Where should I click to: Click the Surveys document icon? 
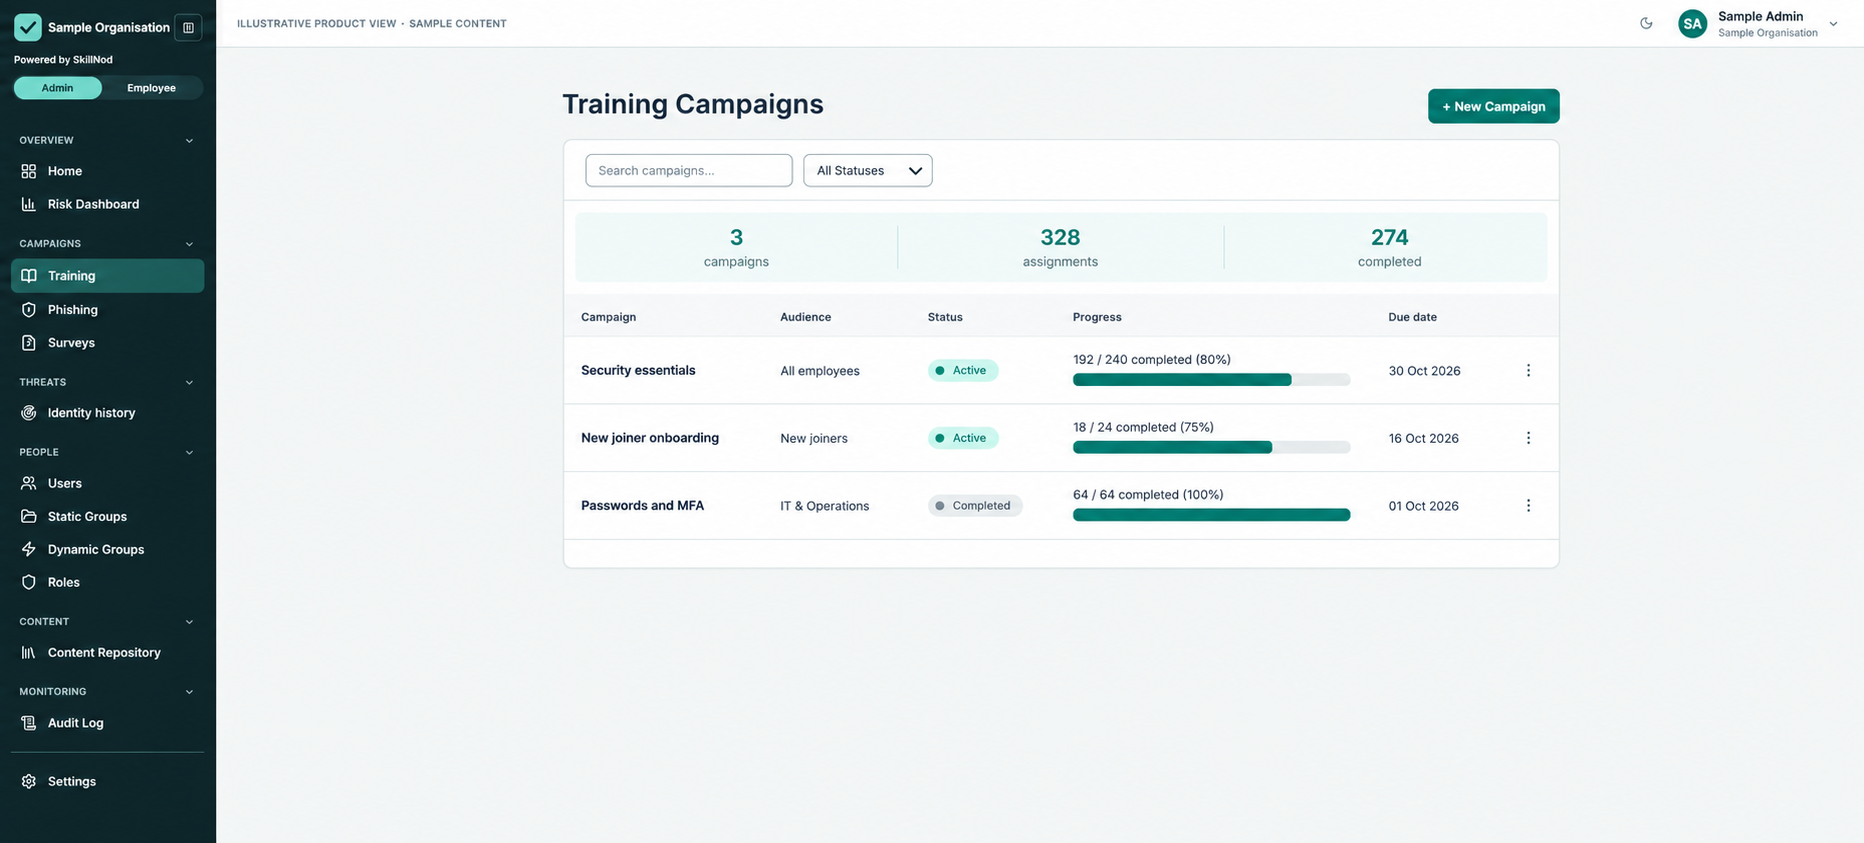[x=29, y=343]
